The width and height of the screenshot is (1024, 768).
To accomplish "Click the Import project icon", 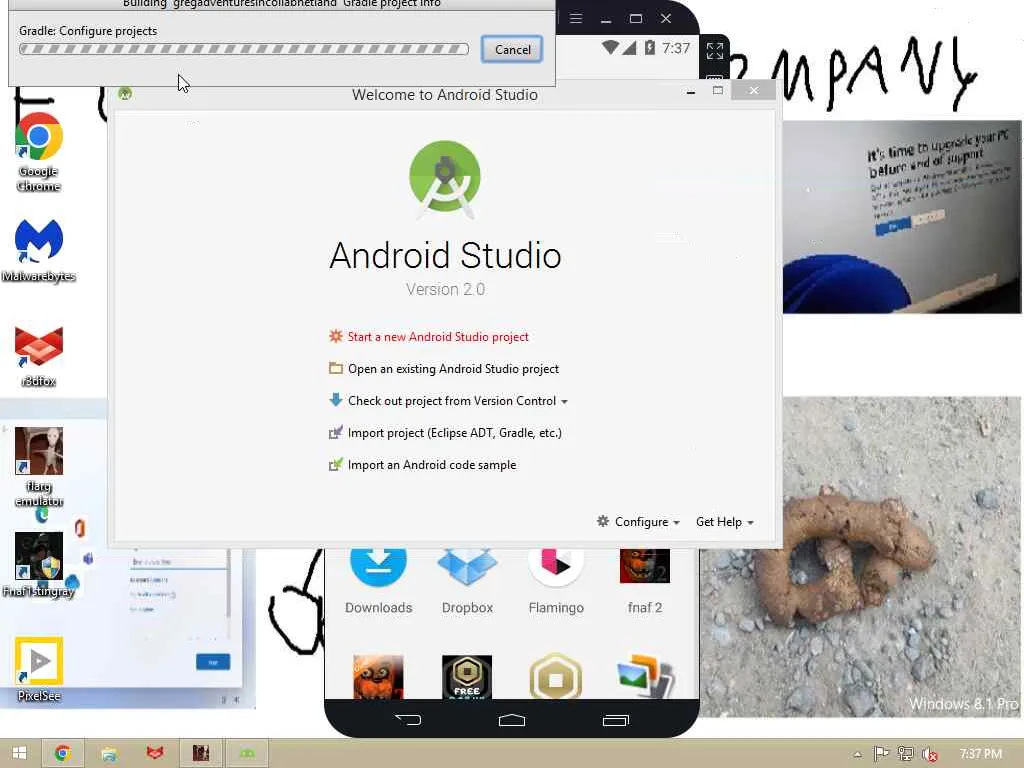I will click(x=336, y=432).
